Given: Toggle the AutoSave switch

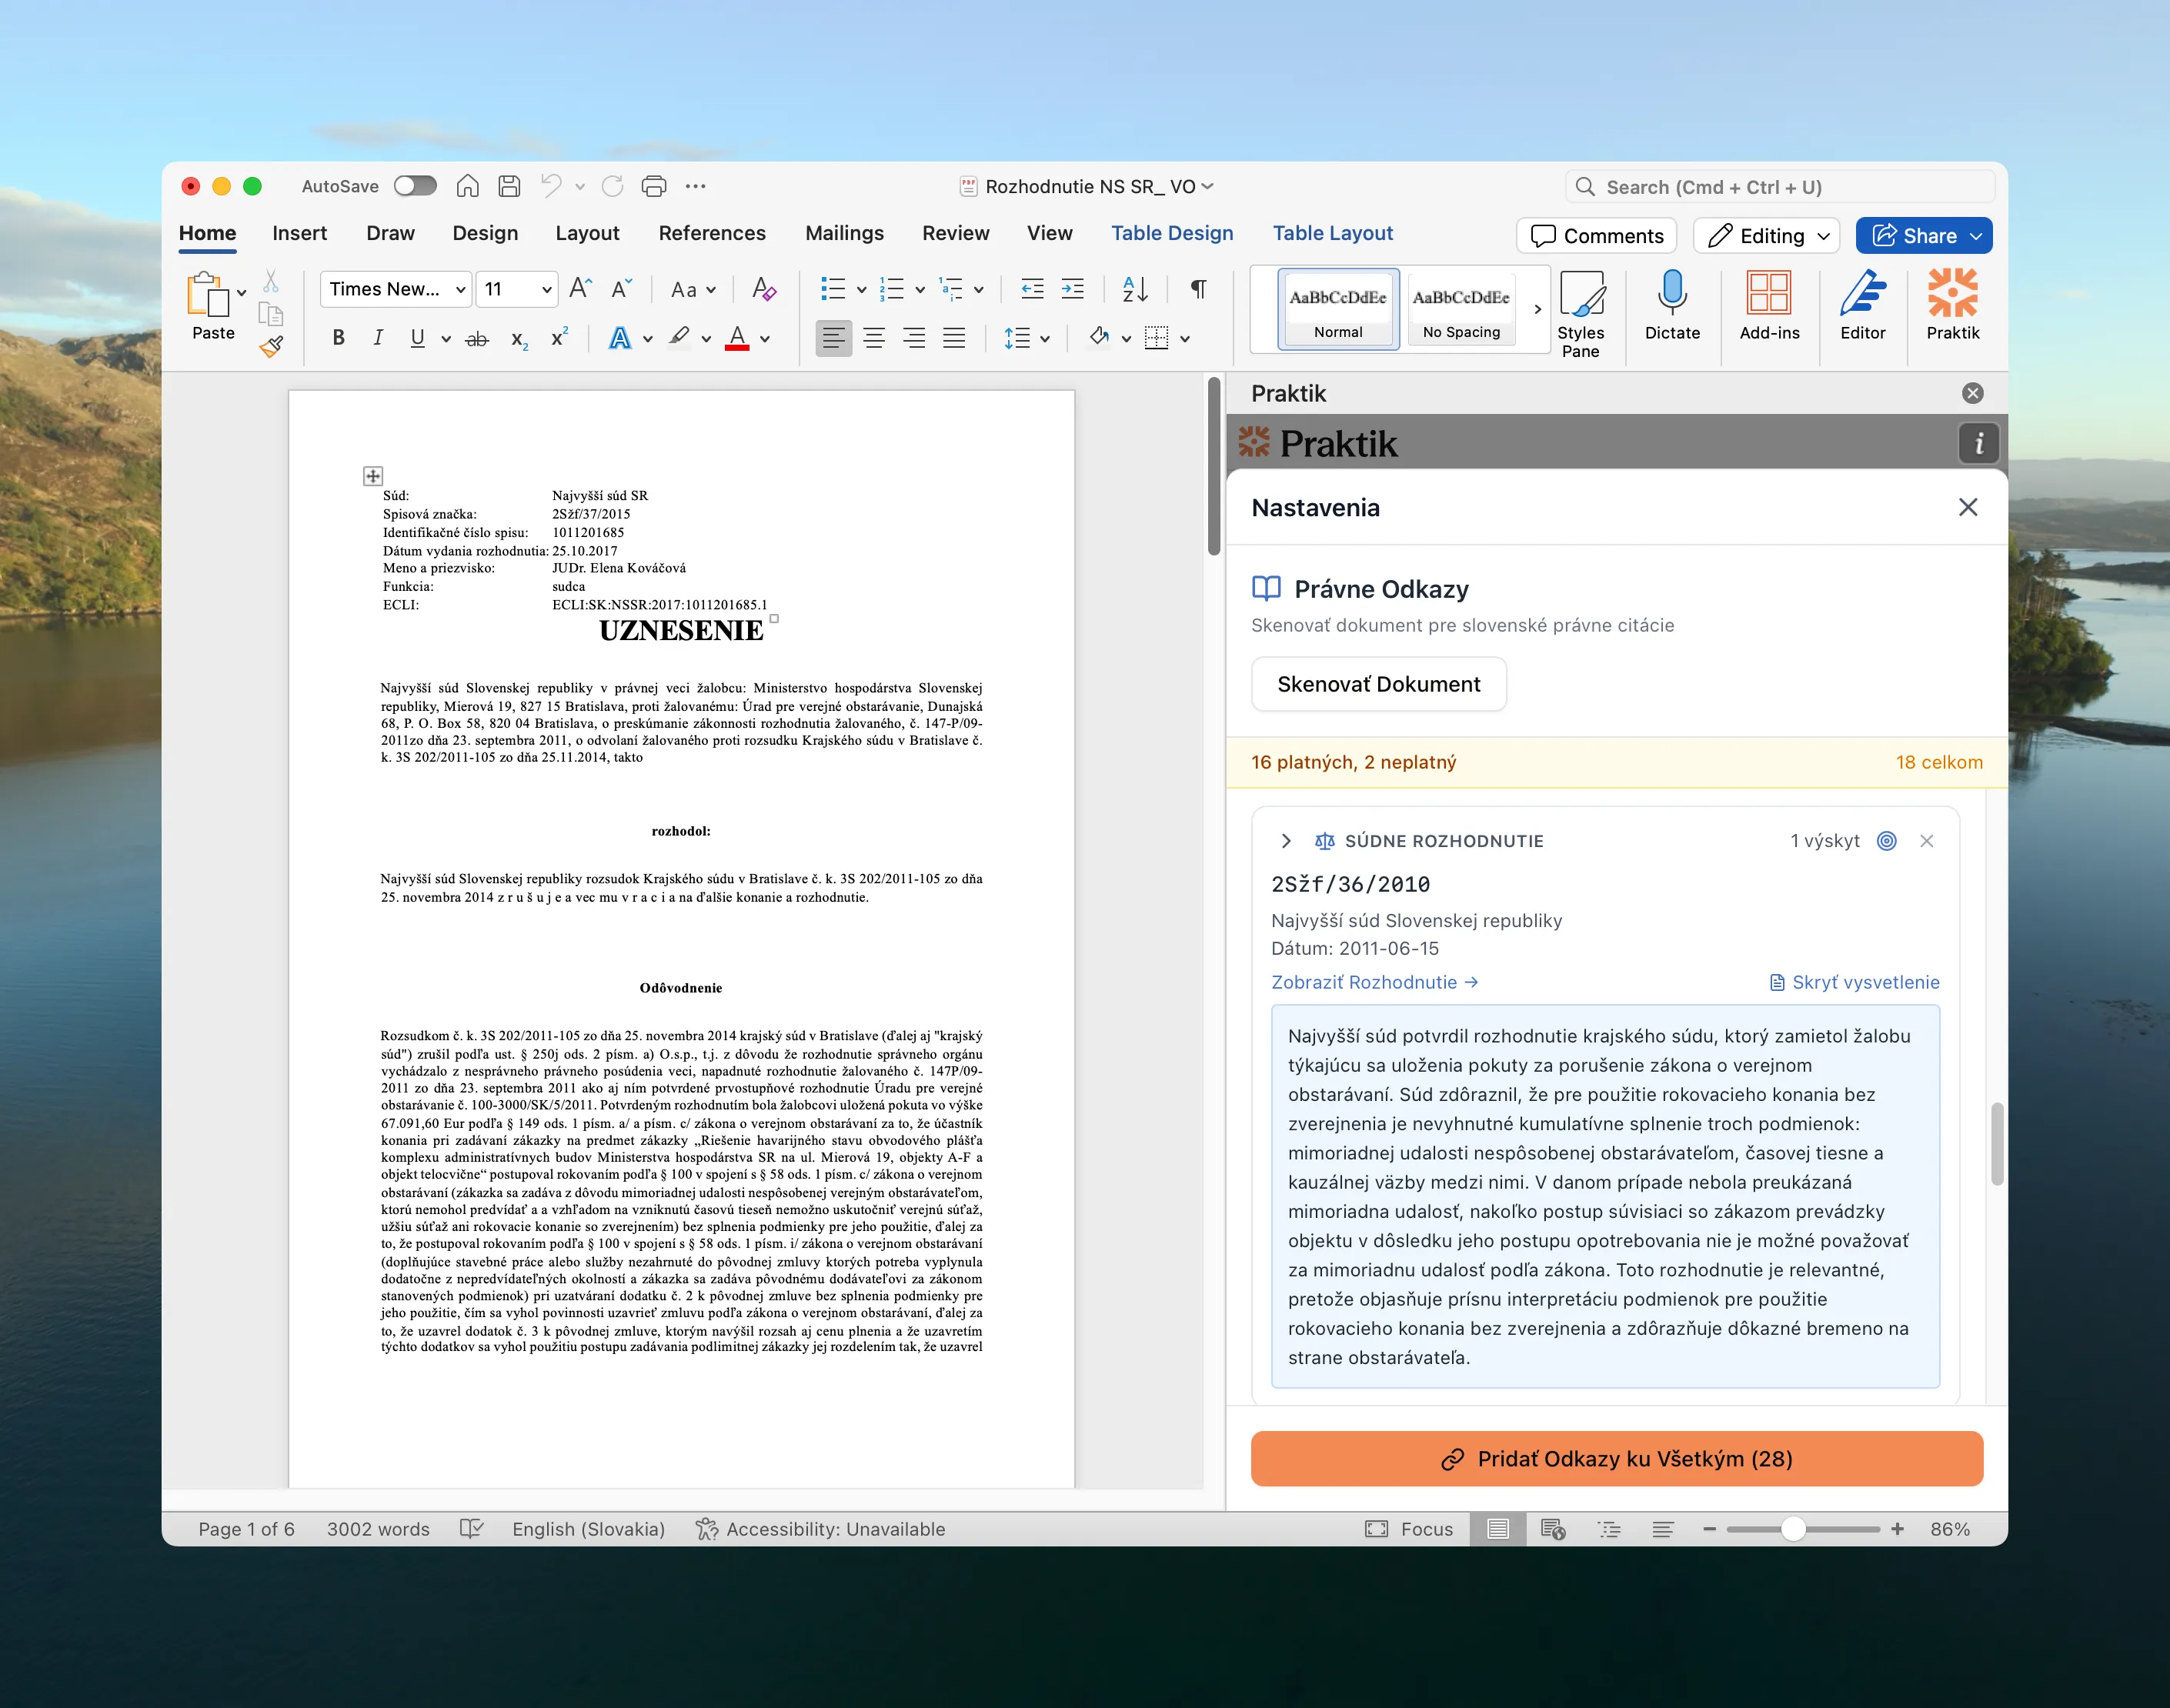Looking at the screenshot, I should click(415, 186).
